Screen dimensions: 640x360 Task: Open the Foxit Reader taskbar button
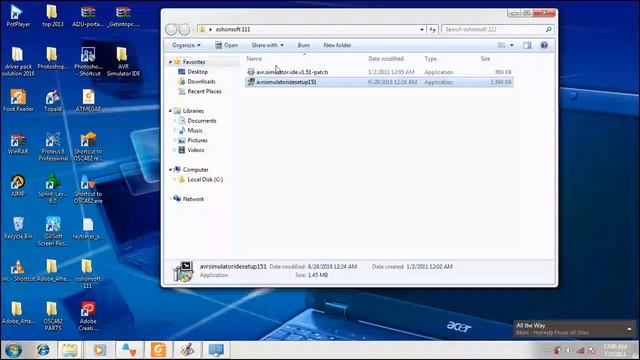158,350
